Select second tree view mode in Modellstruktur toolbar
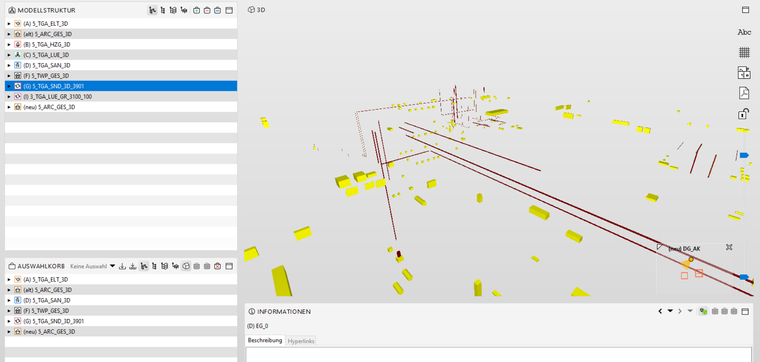This screenshot has height=362, width=760. [163, 10]
